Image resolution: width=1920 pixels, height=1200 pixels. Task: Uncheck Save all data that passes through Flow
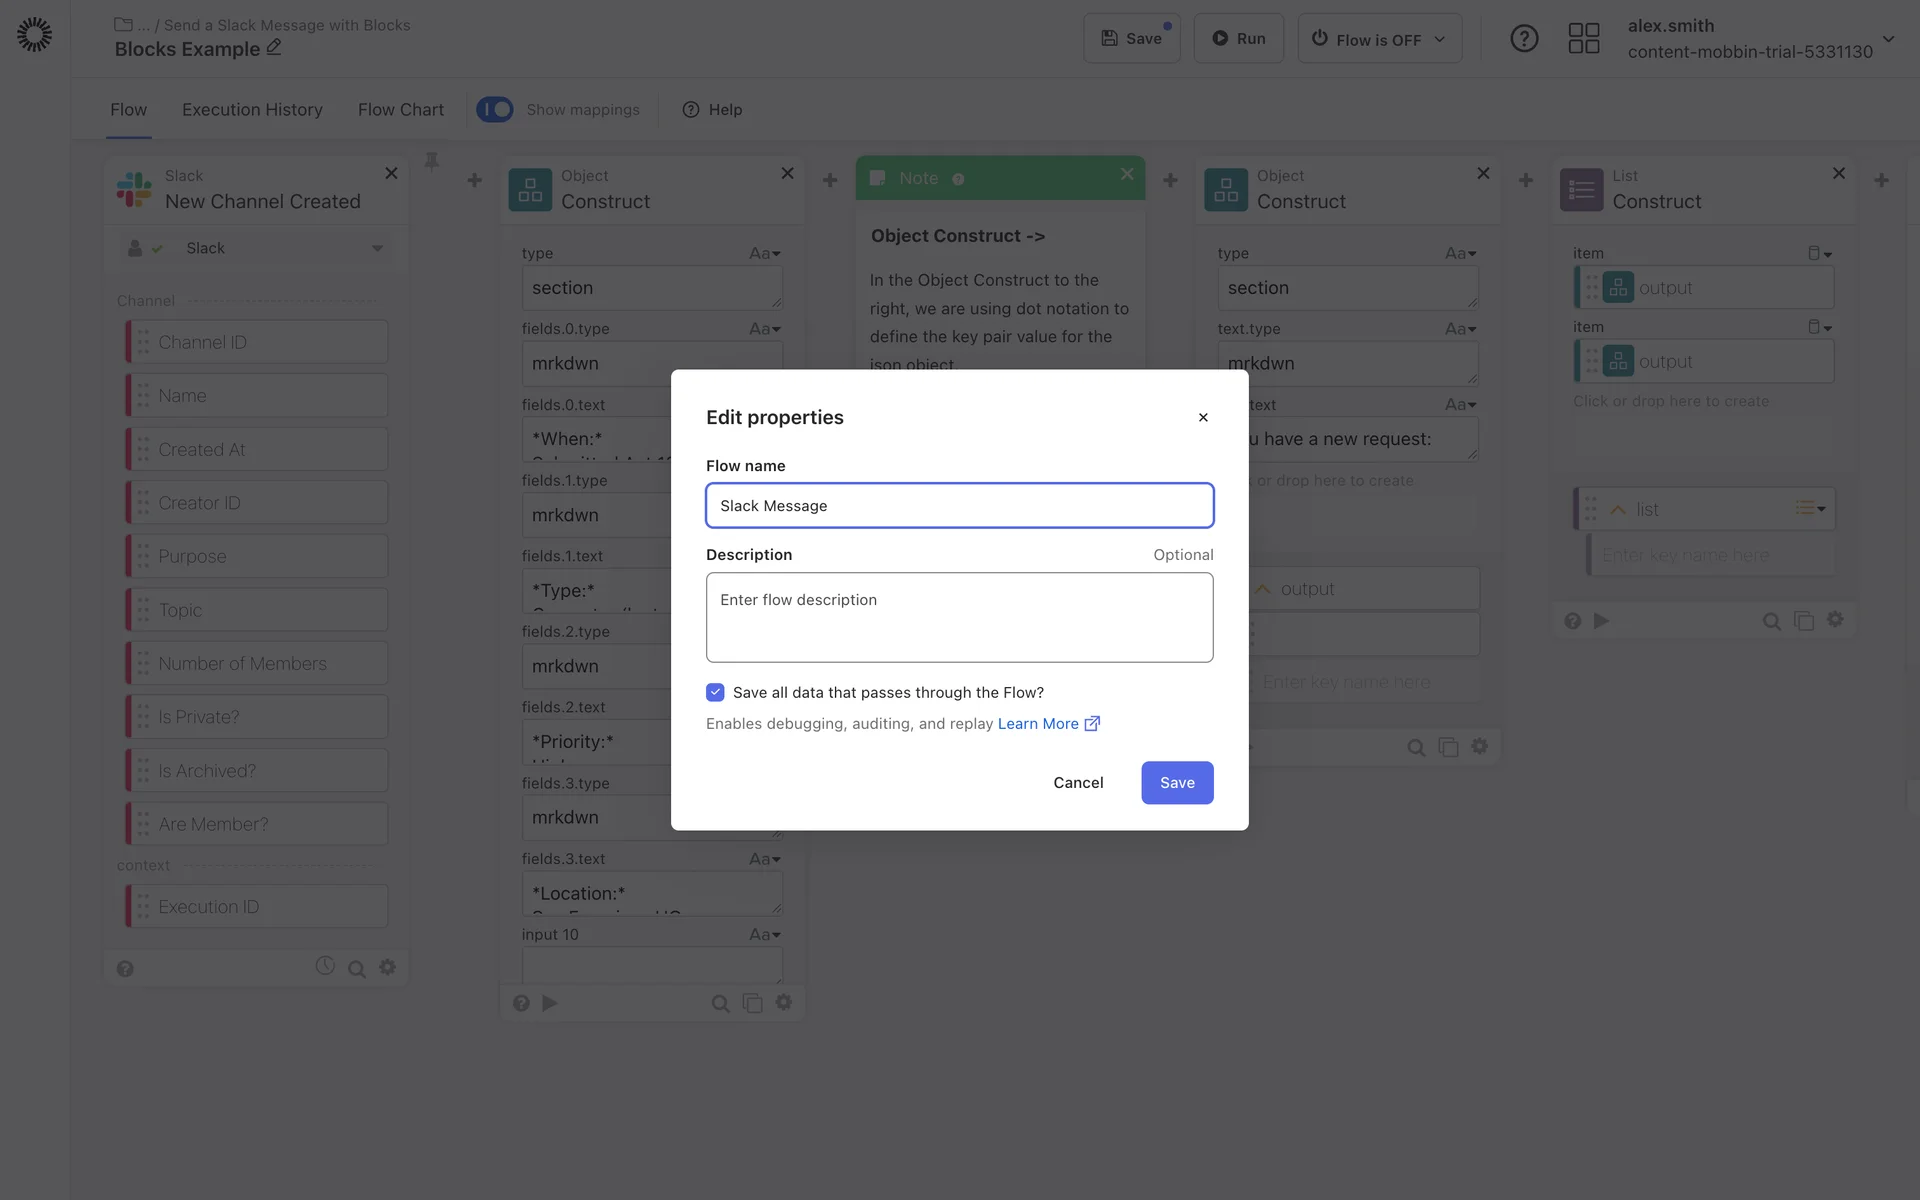click(x=715, y=692)
